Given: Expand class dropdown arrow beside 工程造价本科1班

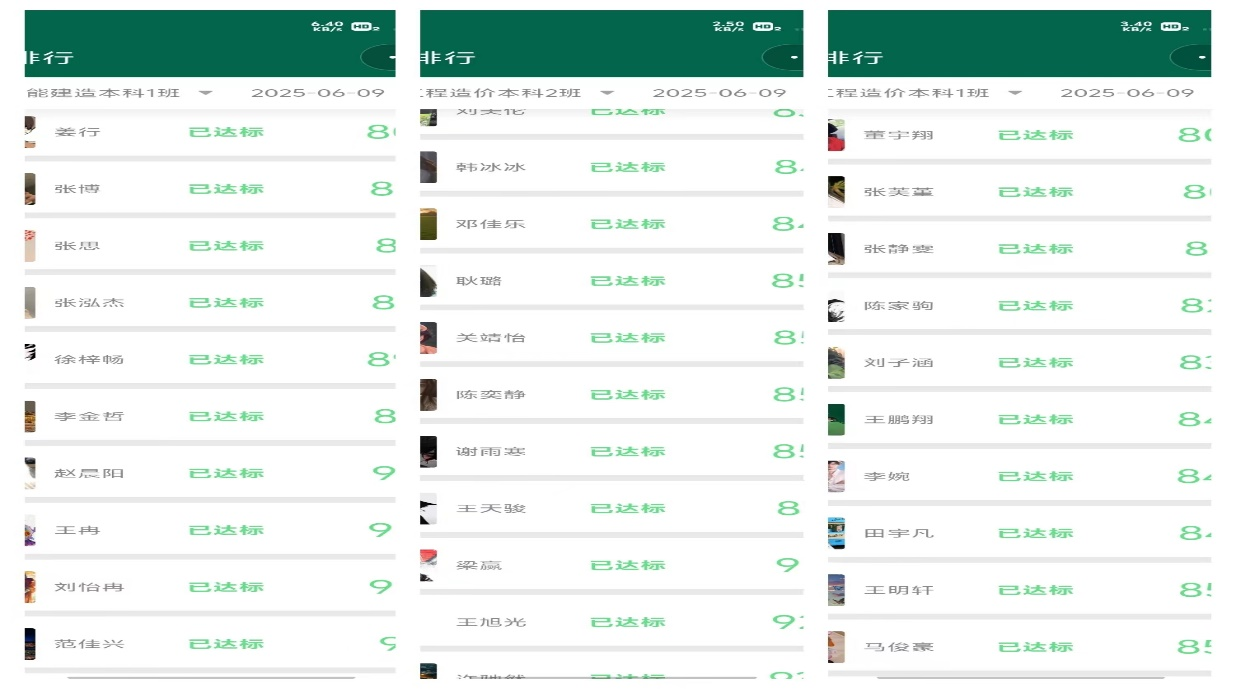Looking at the screenshot, I should click(1015, 93).
